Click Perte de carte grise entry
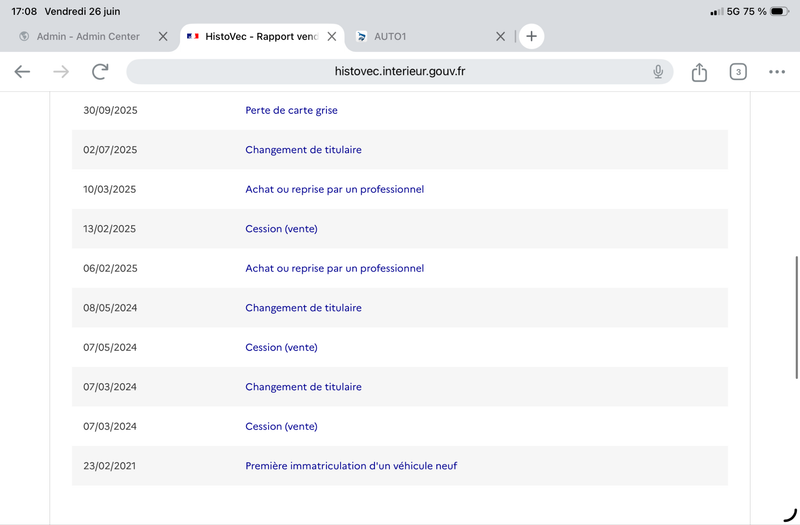 (291, 110)
